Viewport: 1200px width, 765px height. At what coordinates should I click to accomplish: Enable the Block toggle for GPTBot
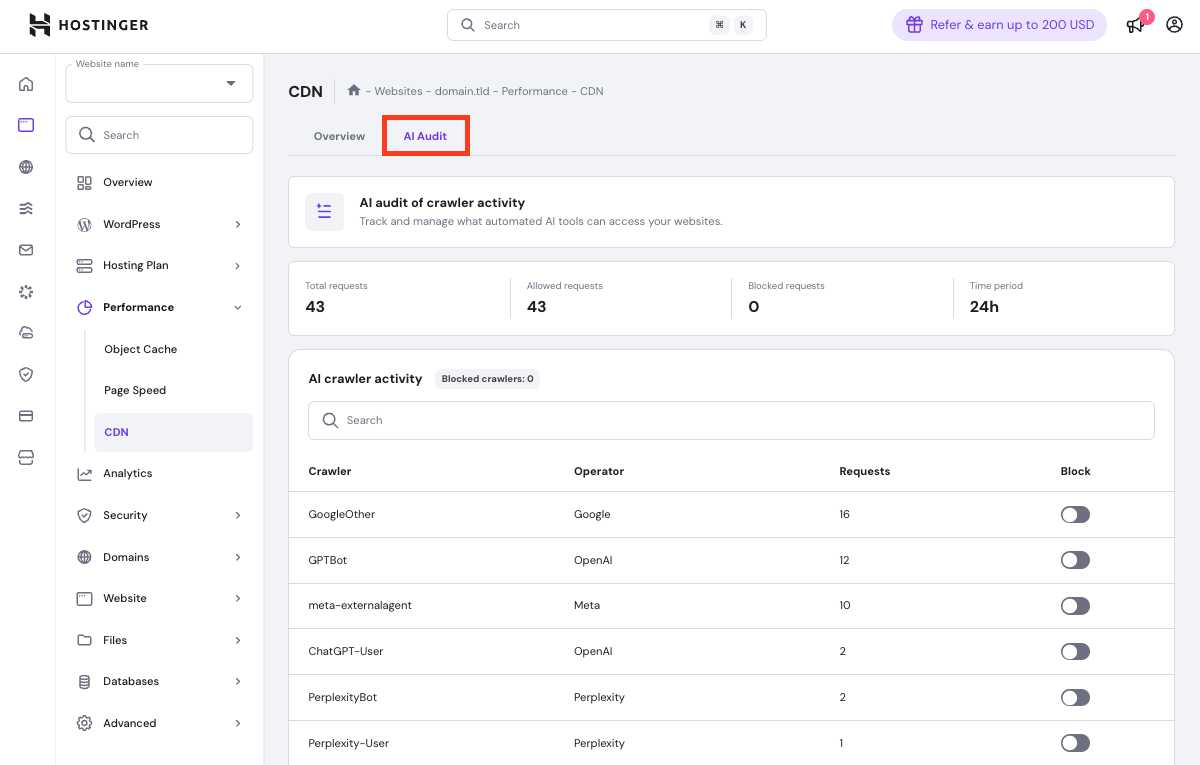pos(1075,560)
